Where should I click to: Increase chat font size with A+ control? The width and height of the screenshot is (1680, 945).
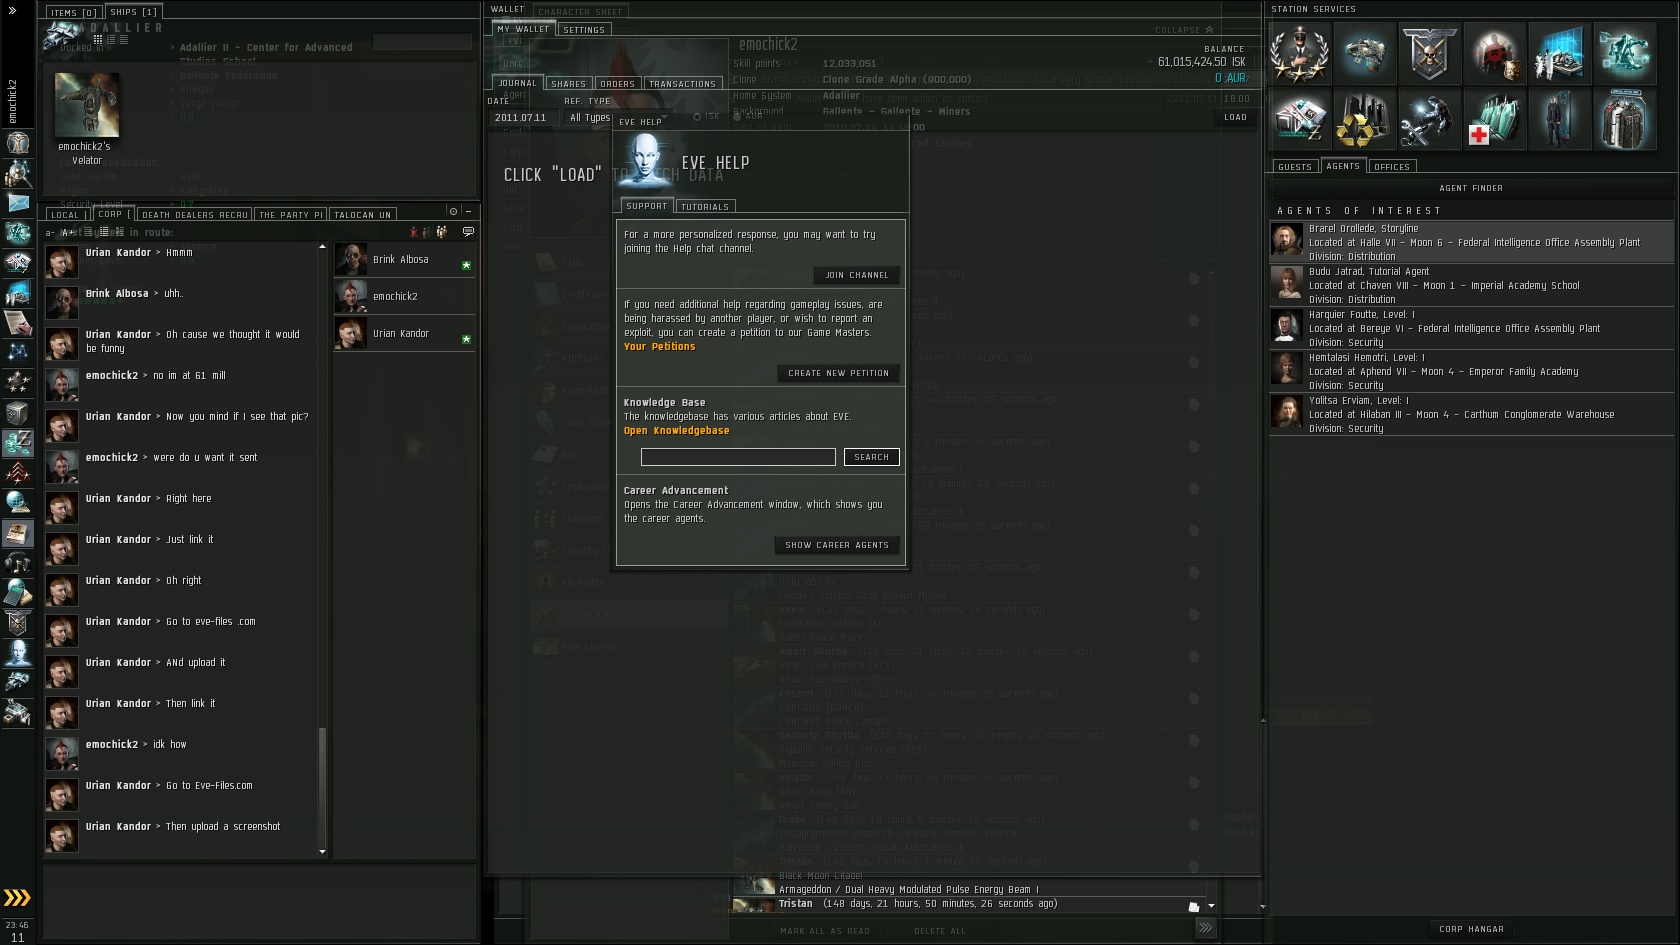pyautogui.click(x=68, y=233)
